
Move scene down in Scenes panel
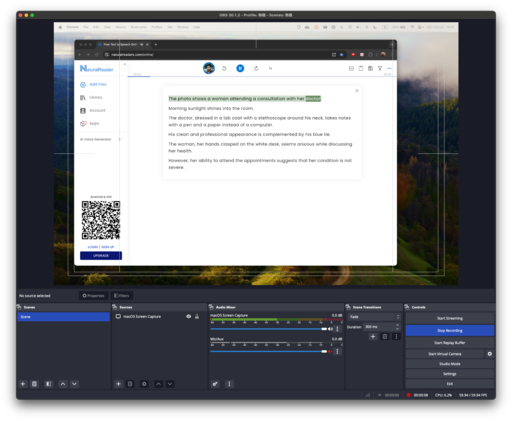pos(74,384)
